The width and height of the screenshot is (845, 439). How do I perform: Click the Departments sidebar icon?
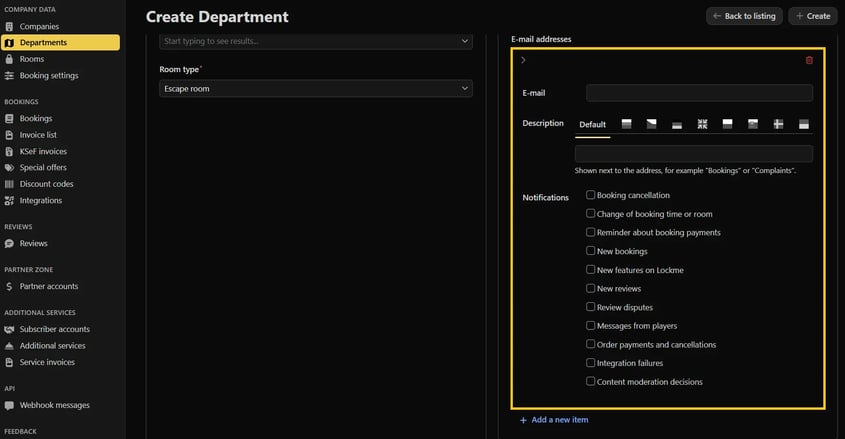pyautogui.click(x=9, y=43)
